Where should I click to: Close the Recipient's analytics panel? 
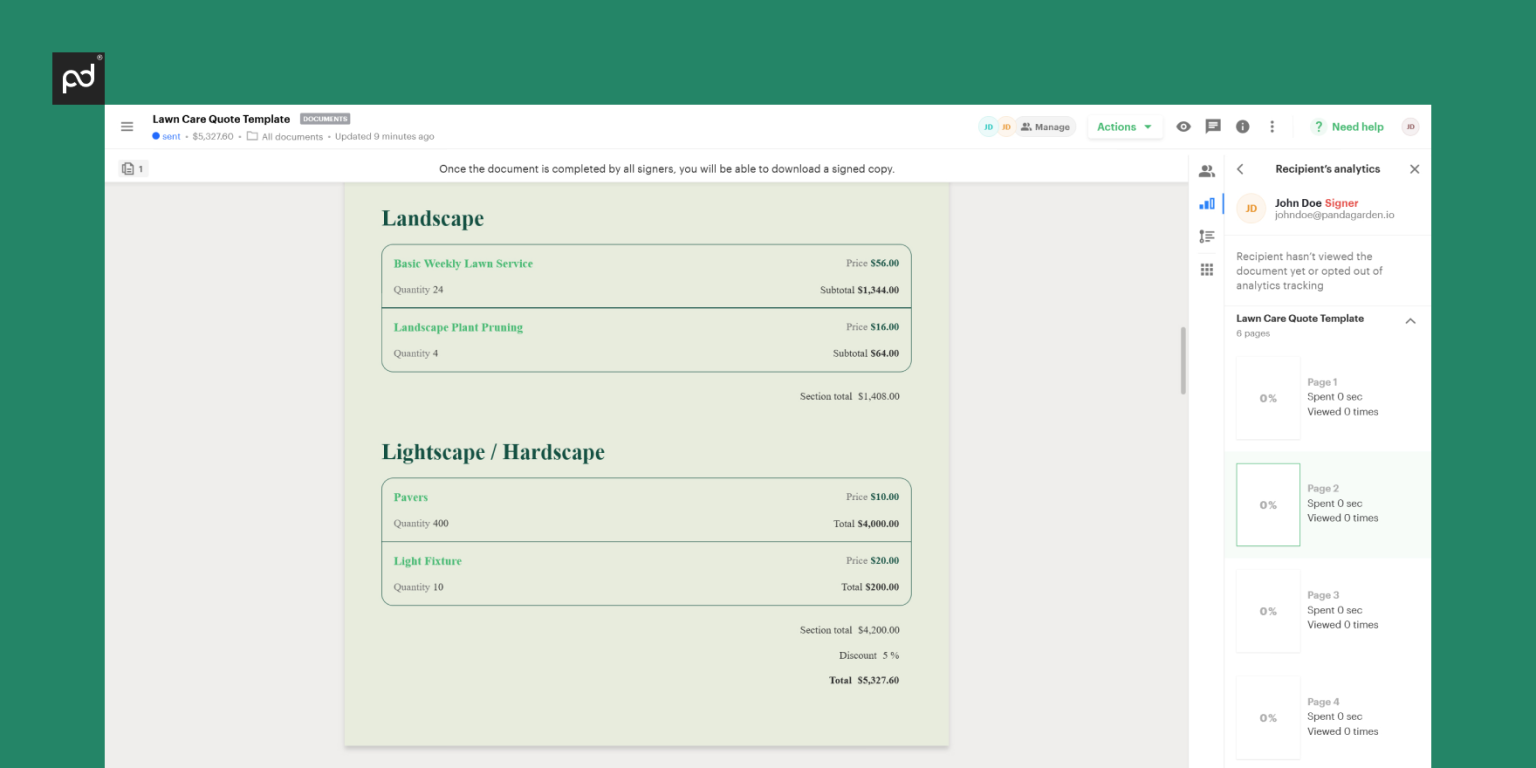coord(1414,170)
